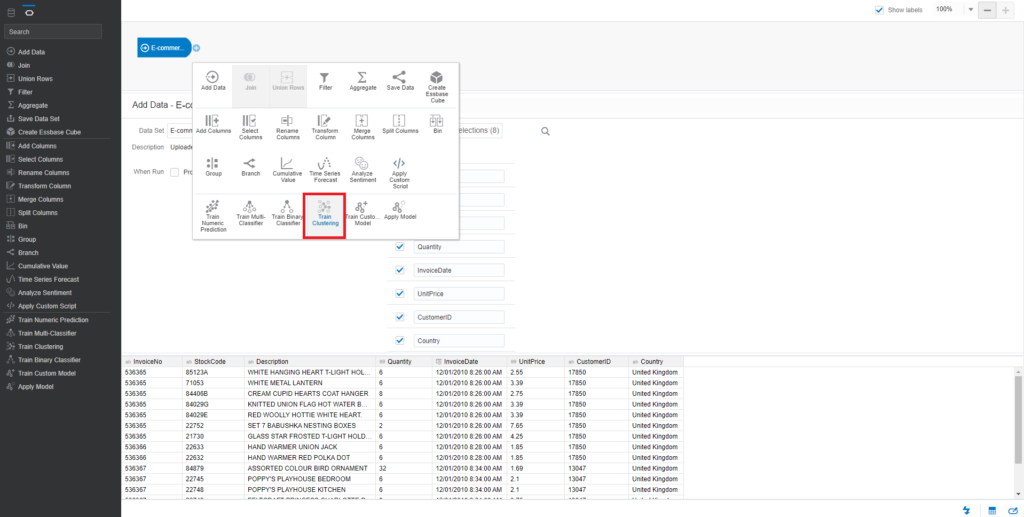Screen dimensions: 1024x517
Task: Choose Train Clustering in the left sidebar
Action: (x=40, y=346)
